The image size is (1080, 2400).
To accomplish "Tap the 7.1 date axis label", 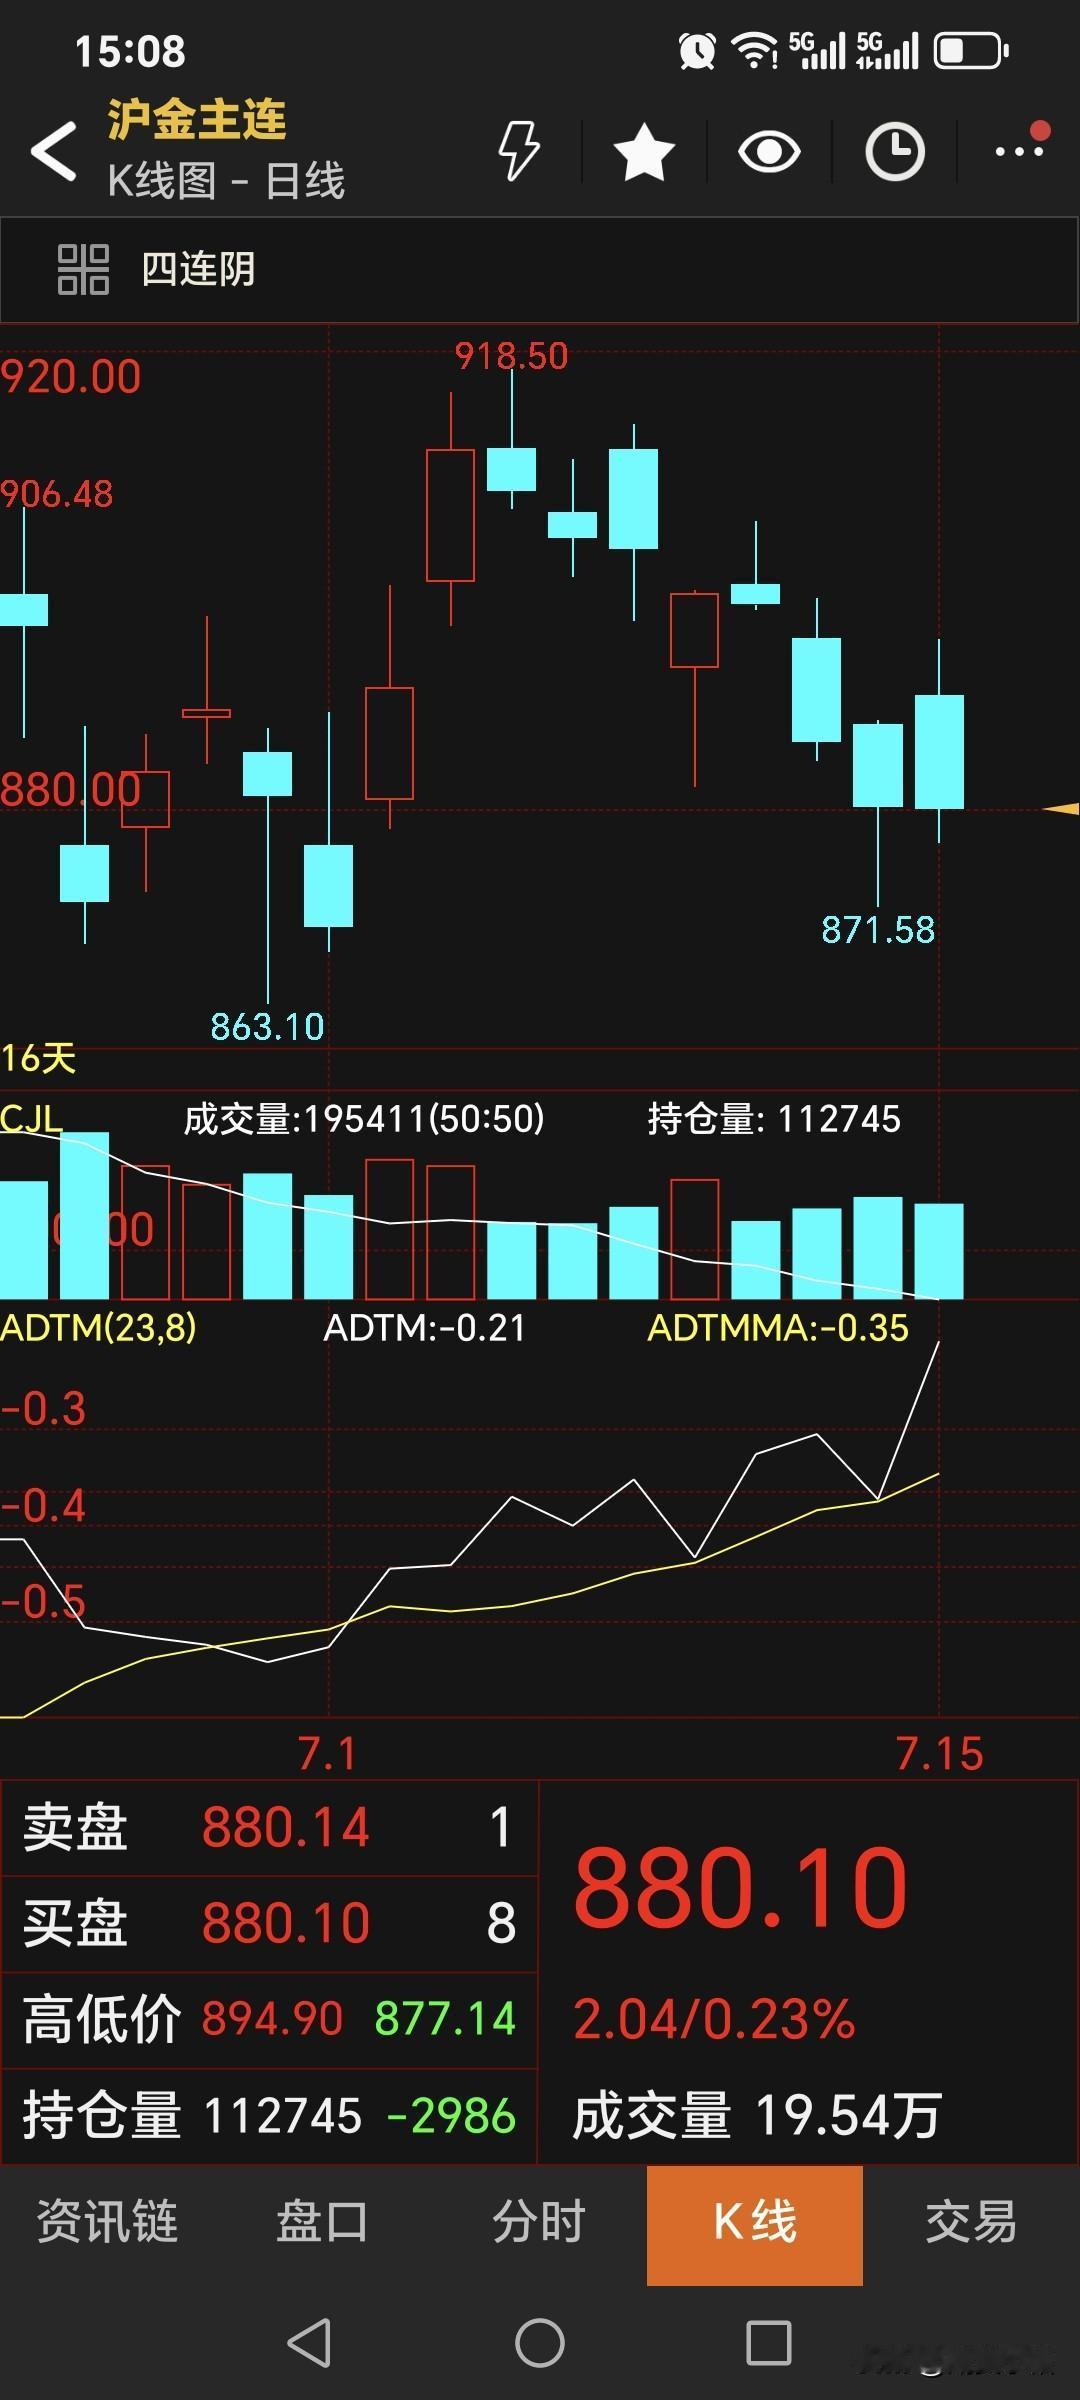I will click(327, 1754).
